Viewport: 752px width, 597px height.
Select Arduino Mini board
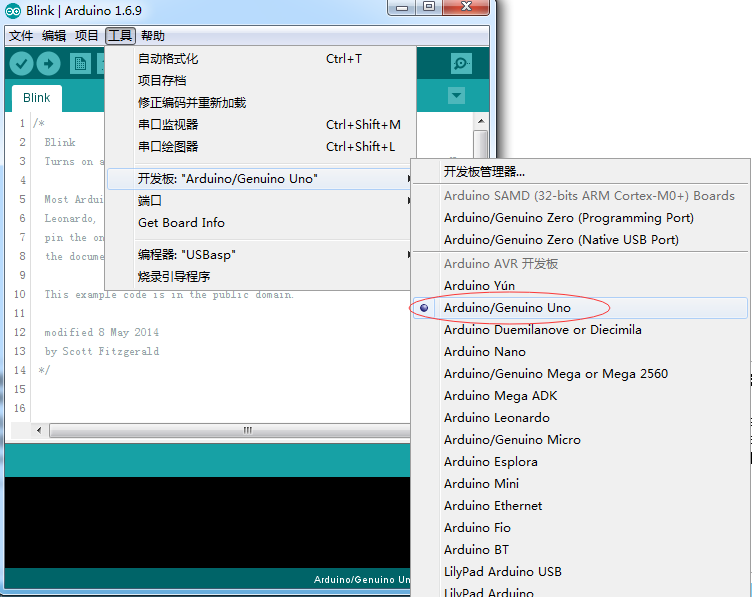pos(580,483)
